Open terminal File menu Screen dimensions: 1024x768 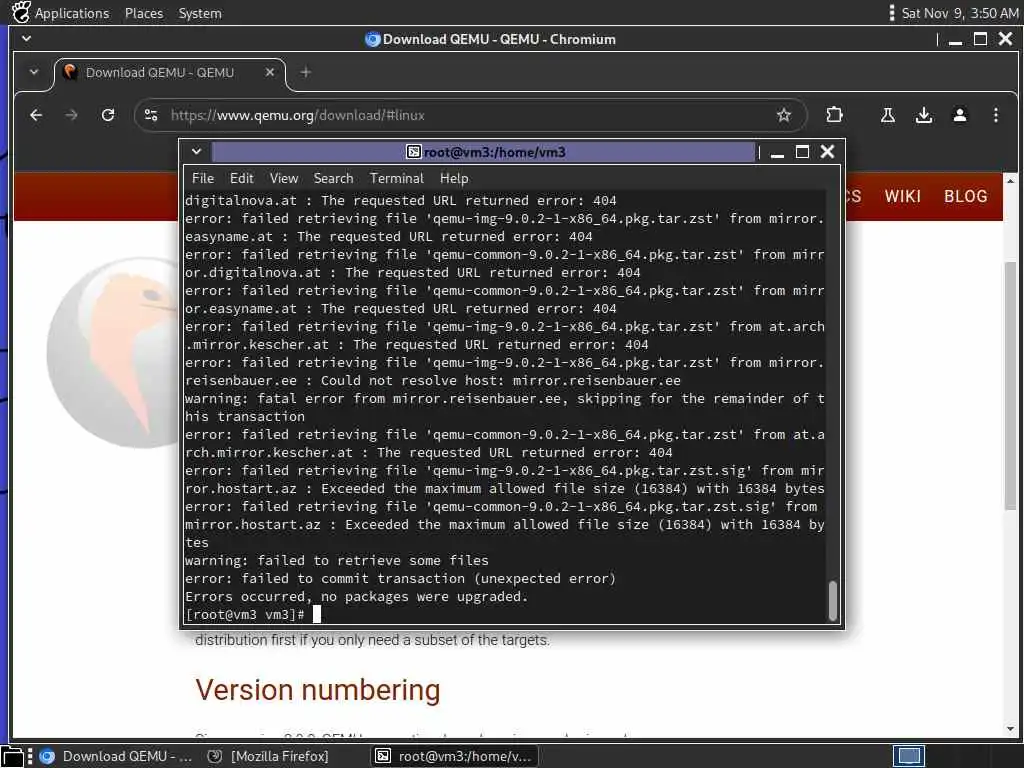pos(202,178)
